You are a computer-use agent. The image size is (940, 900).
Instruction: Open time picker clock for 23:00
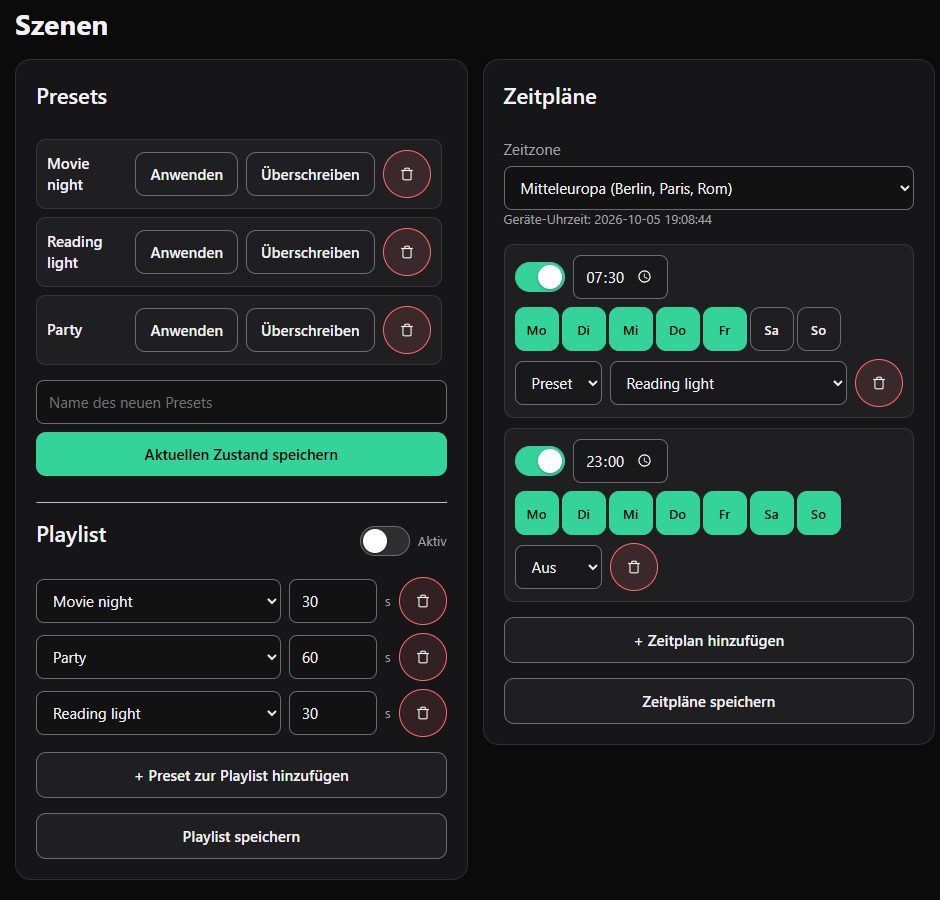point(644,460)
